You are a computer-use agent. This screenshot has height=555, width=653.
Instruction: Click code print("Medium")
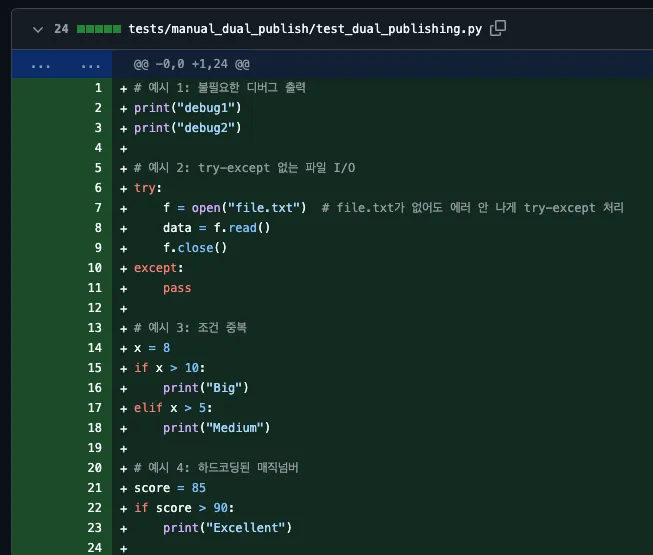pos(217,428)
